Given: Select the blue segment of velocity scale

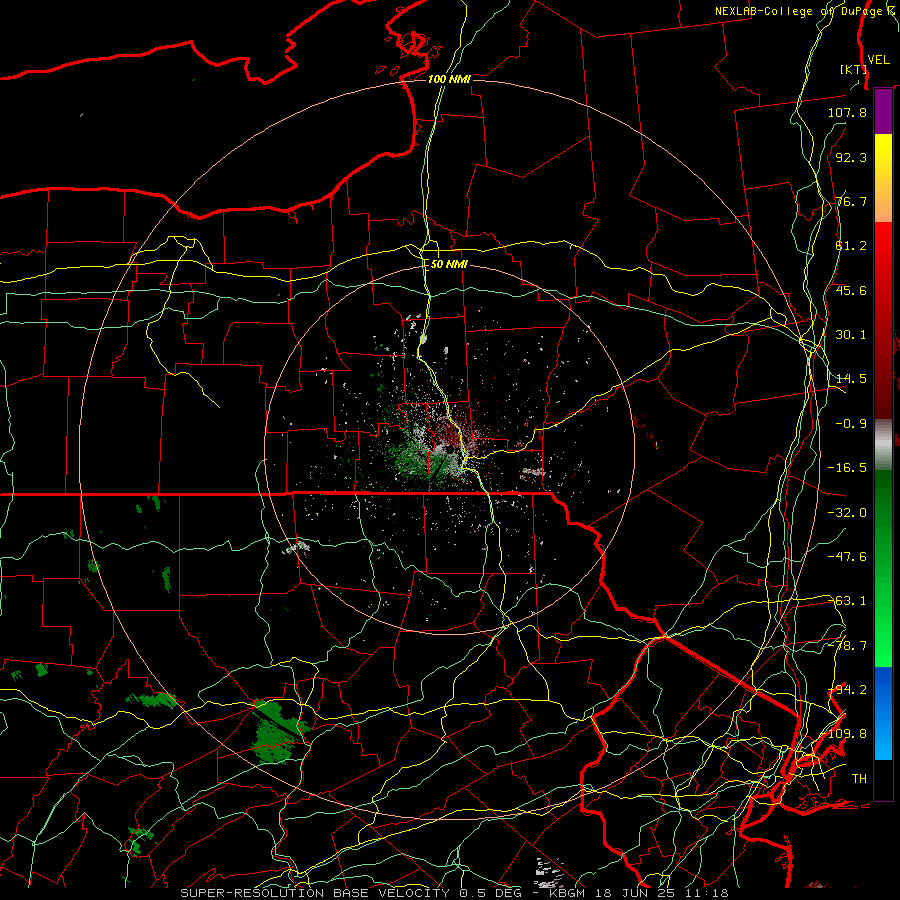Looking at the screenshot, I should (883, 713).
